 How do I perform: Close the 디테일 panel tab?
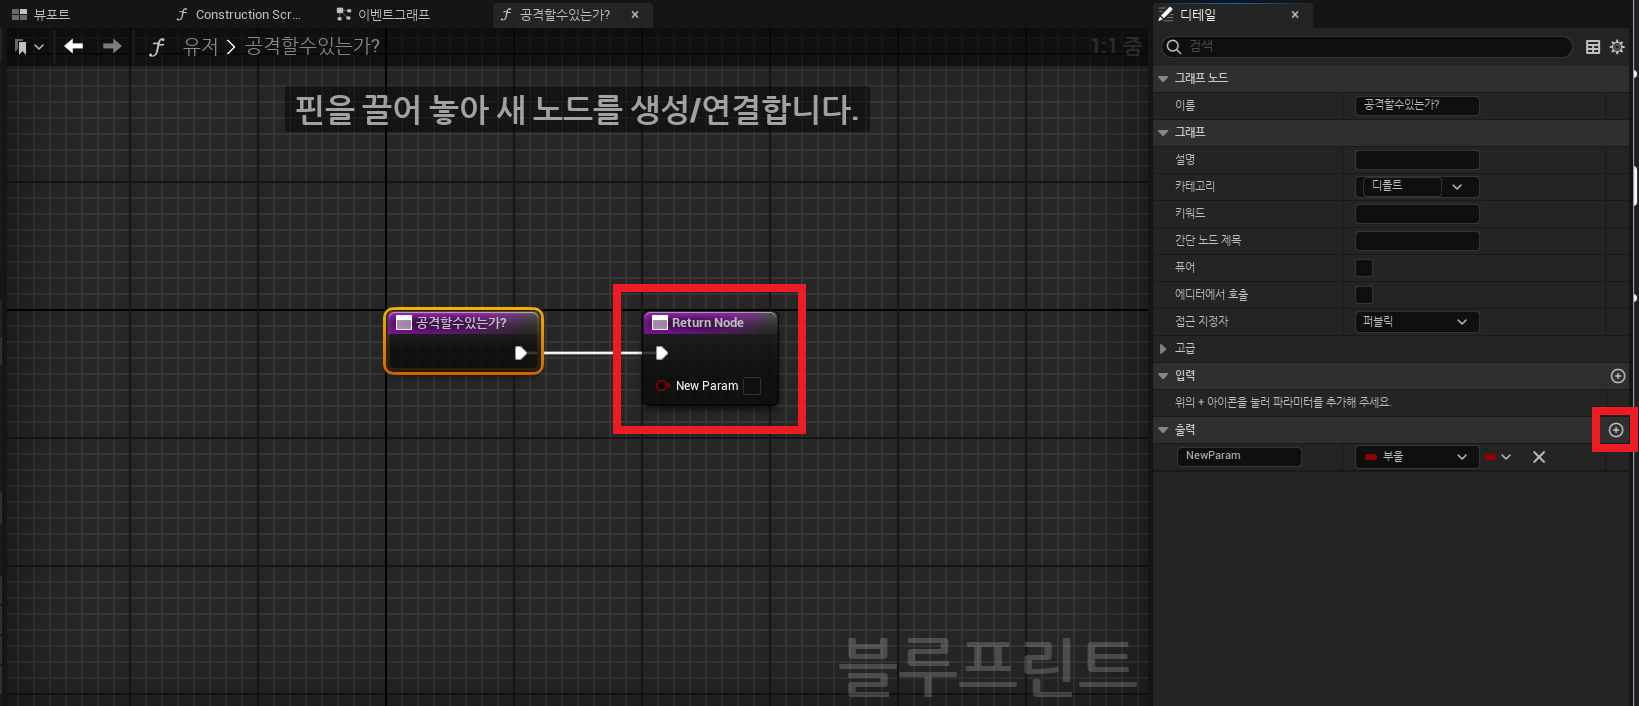(1295, 15)
